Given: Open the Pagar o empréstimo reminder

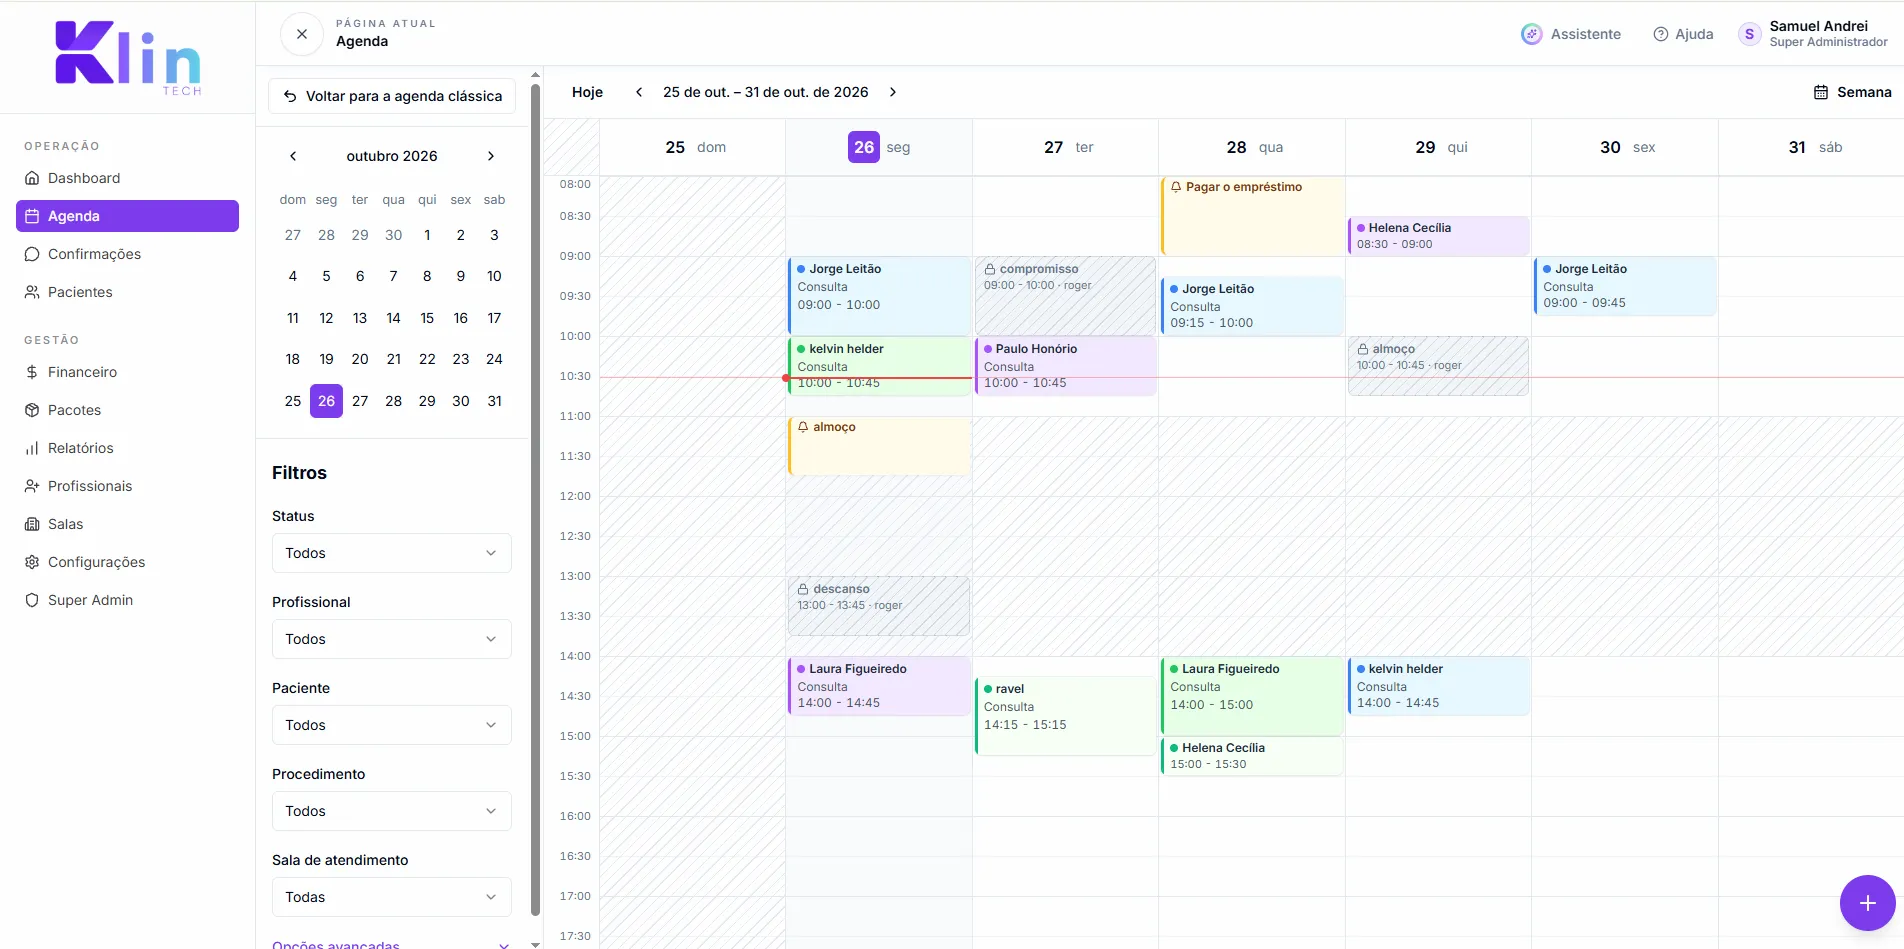Looking at the screenshot, I should click(x=1252, y=216).
